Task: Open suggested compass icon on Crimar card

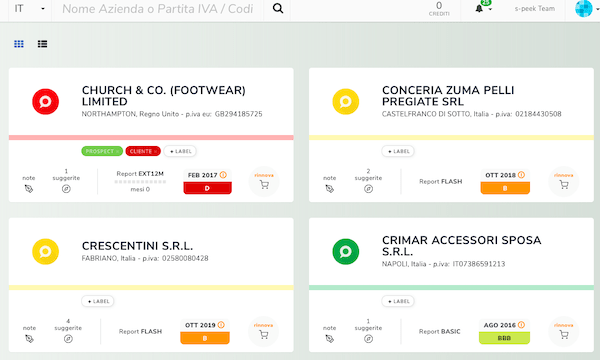Action: pos(368,339)
